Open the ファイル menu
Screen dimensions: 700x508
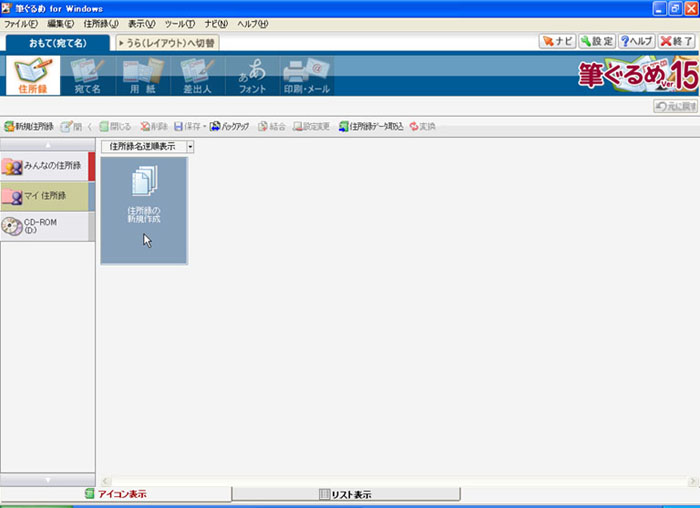click(x=21, y=23)
